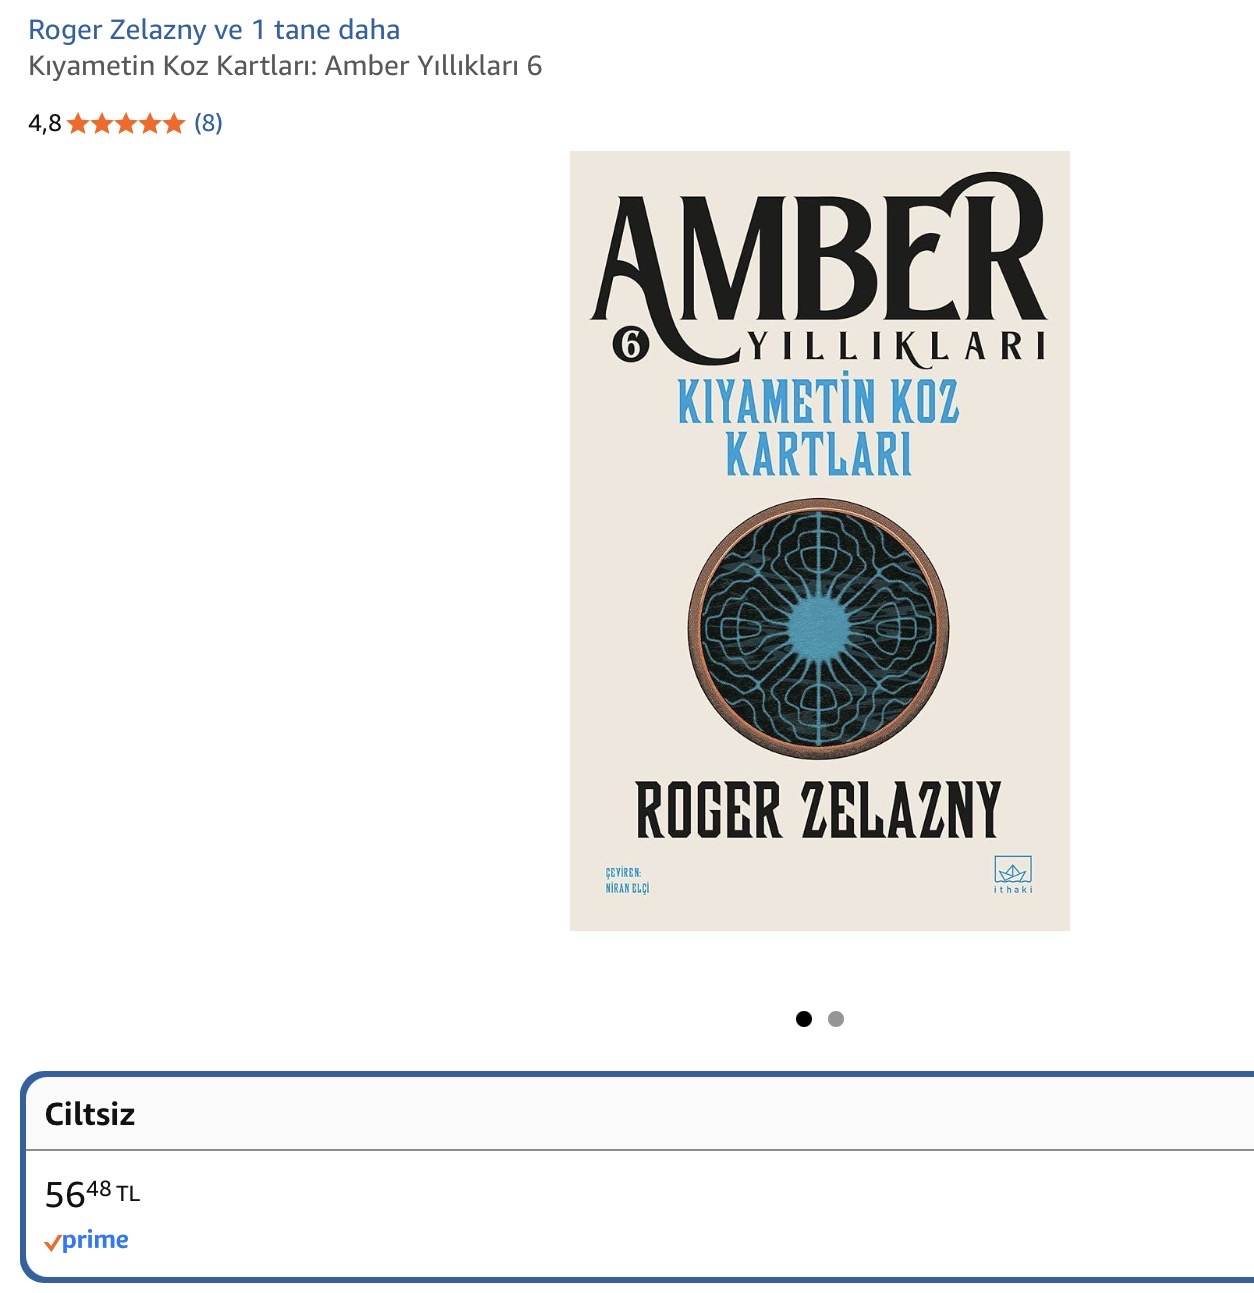Click the 4,8 rating score
This screenshot has height=1293, width=1254.
pos(44,123)
